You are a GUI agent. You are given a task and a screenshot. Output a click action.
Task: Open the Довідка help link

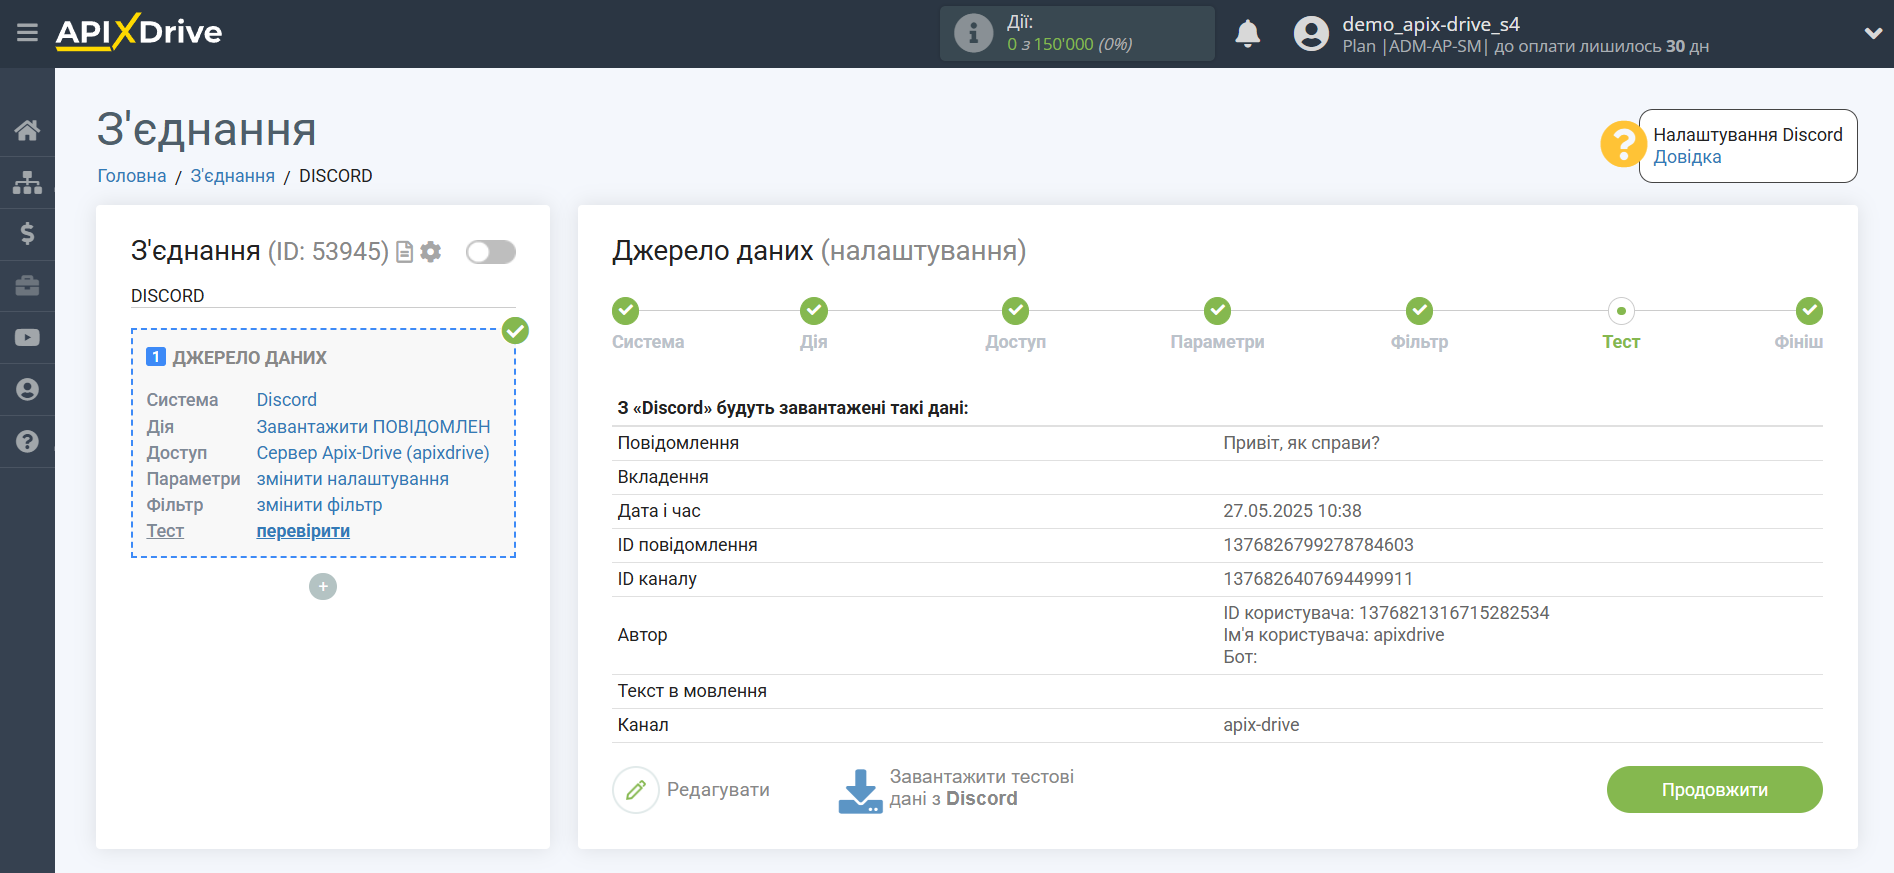tap(1687, 157)
